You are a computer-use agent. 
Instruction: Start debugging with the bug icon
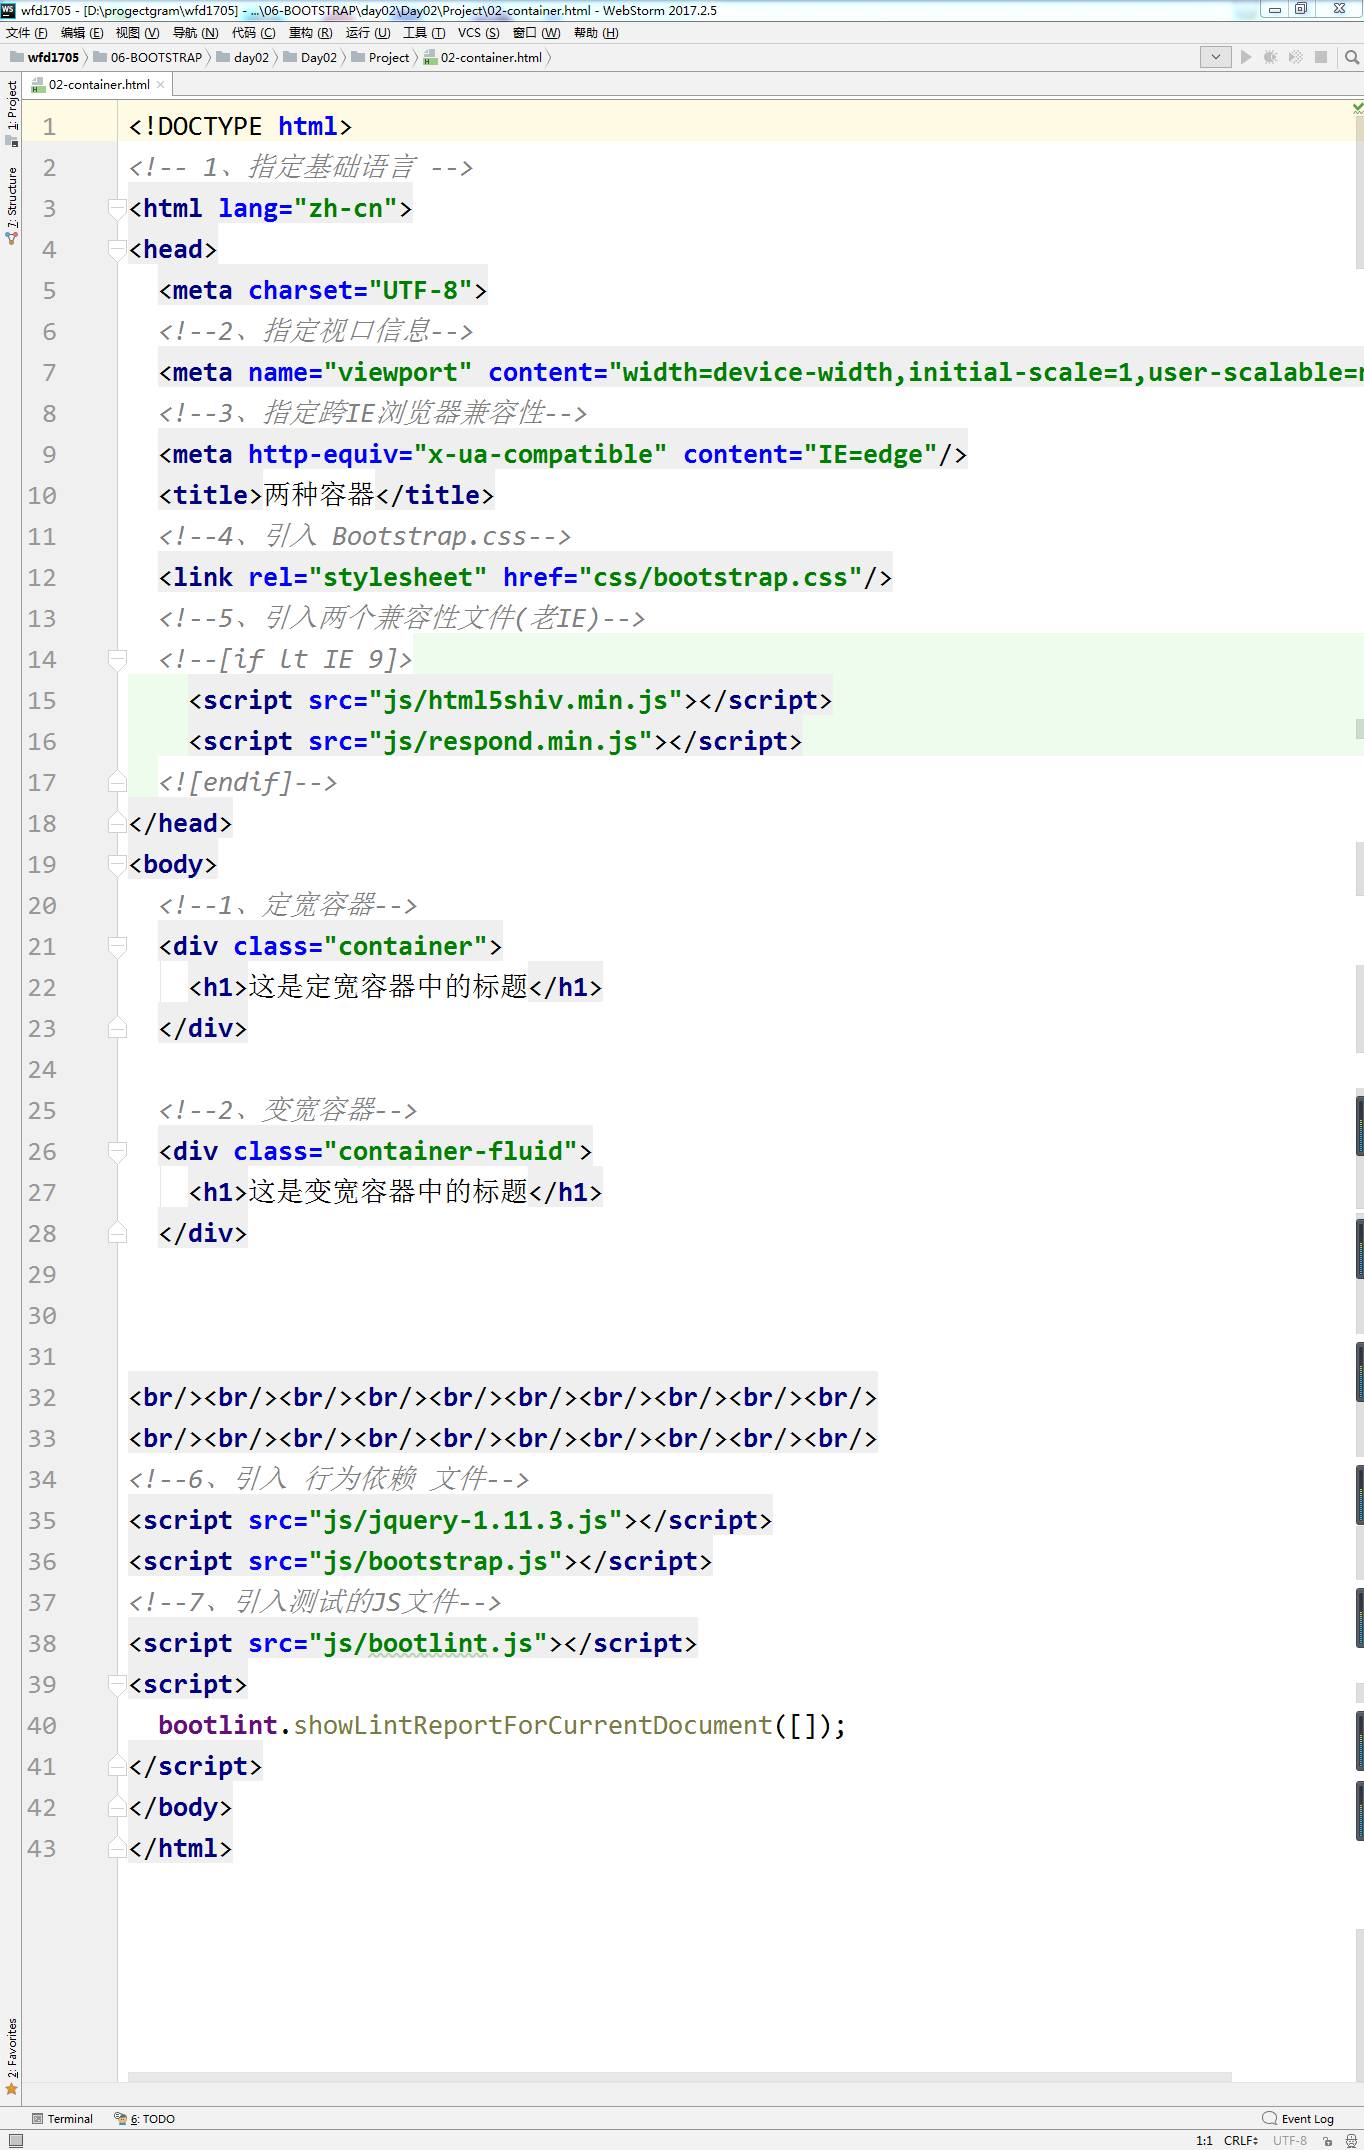click(x=1270, y=57)
